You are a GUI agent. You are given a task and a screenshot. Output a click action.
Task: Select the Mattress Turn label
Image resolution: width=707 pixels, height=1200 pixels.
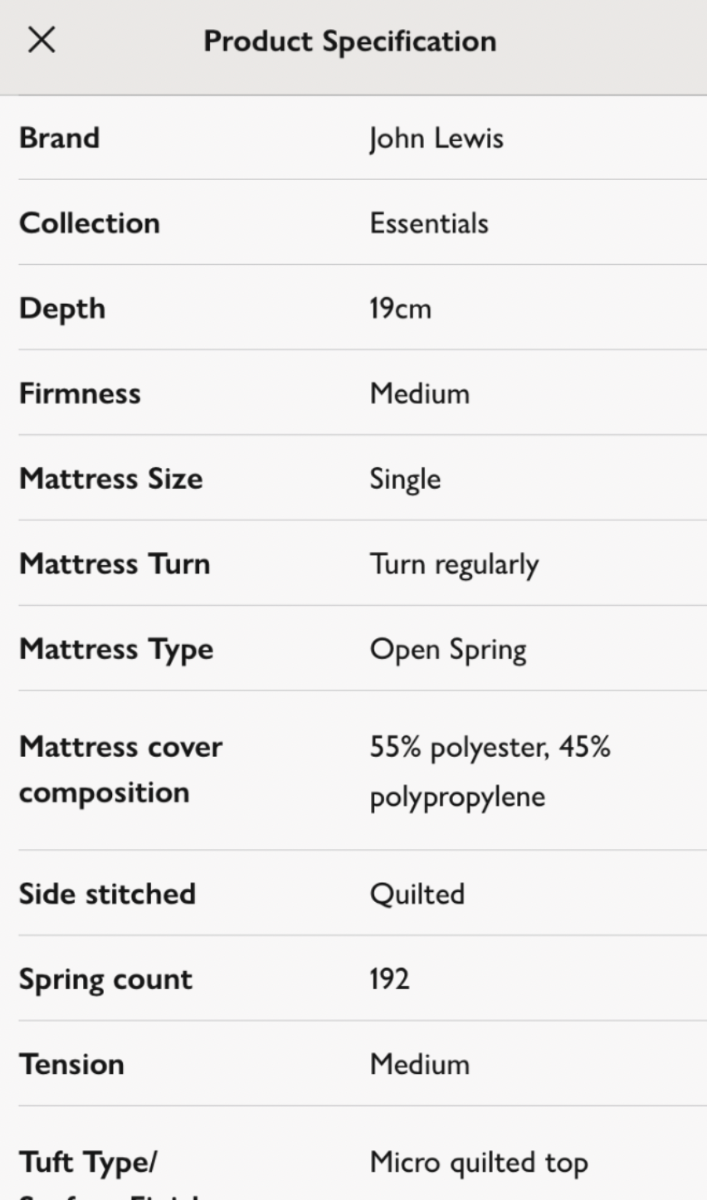(115, 563)
